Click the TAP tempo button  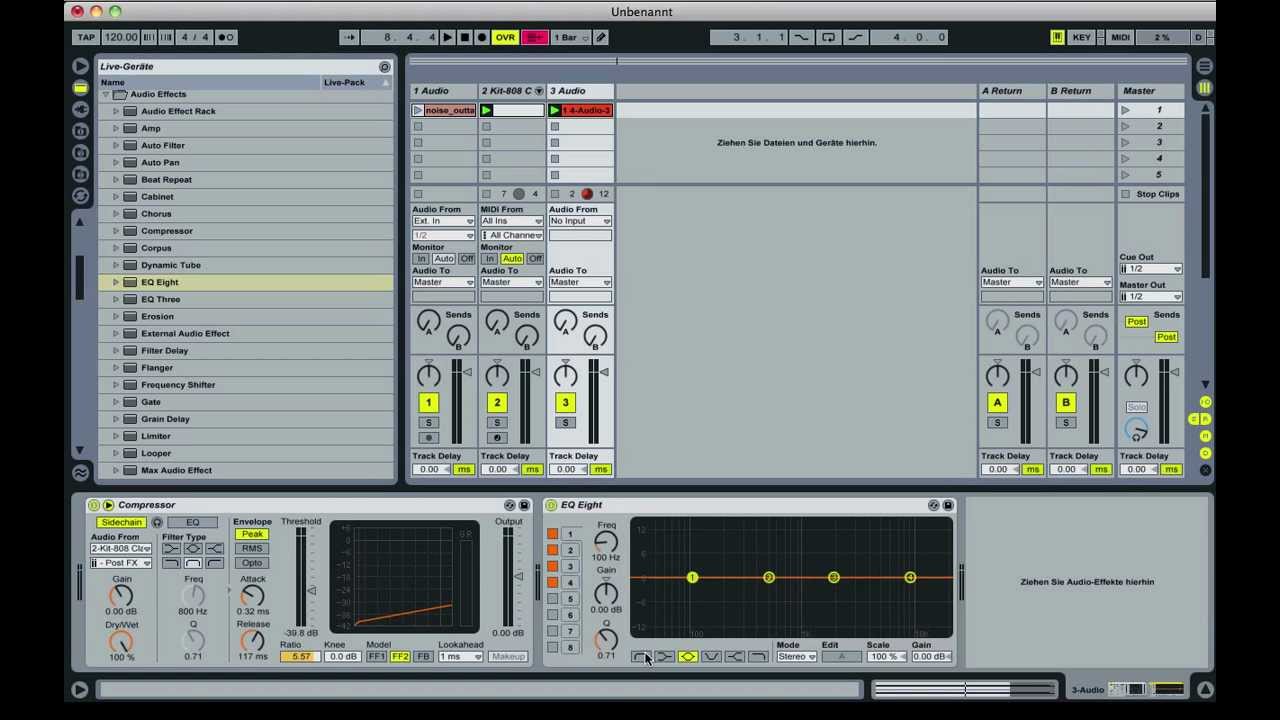86,37
